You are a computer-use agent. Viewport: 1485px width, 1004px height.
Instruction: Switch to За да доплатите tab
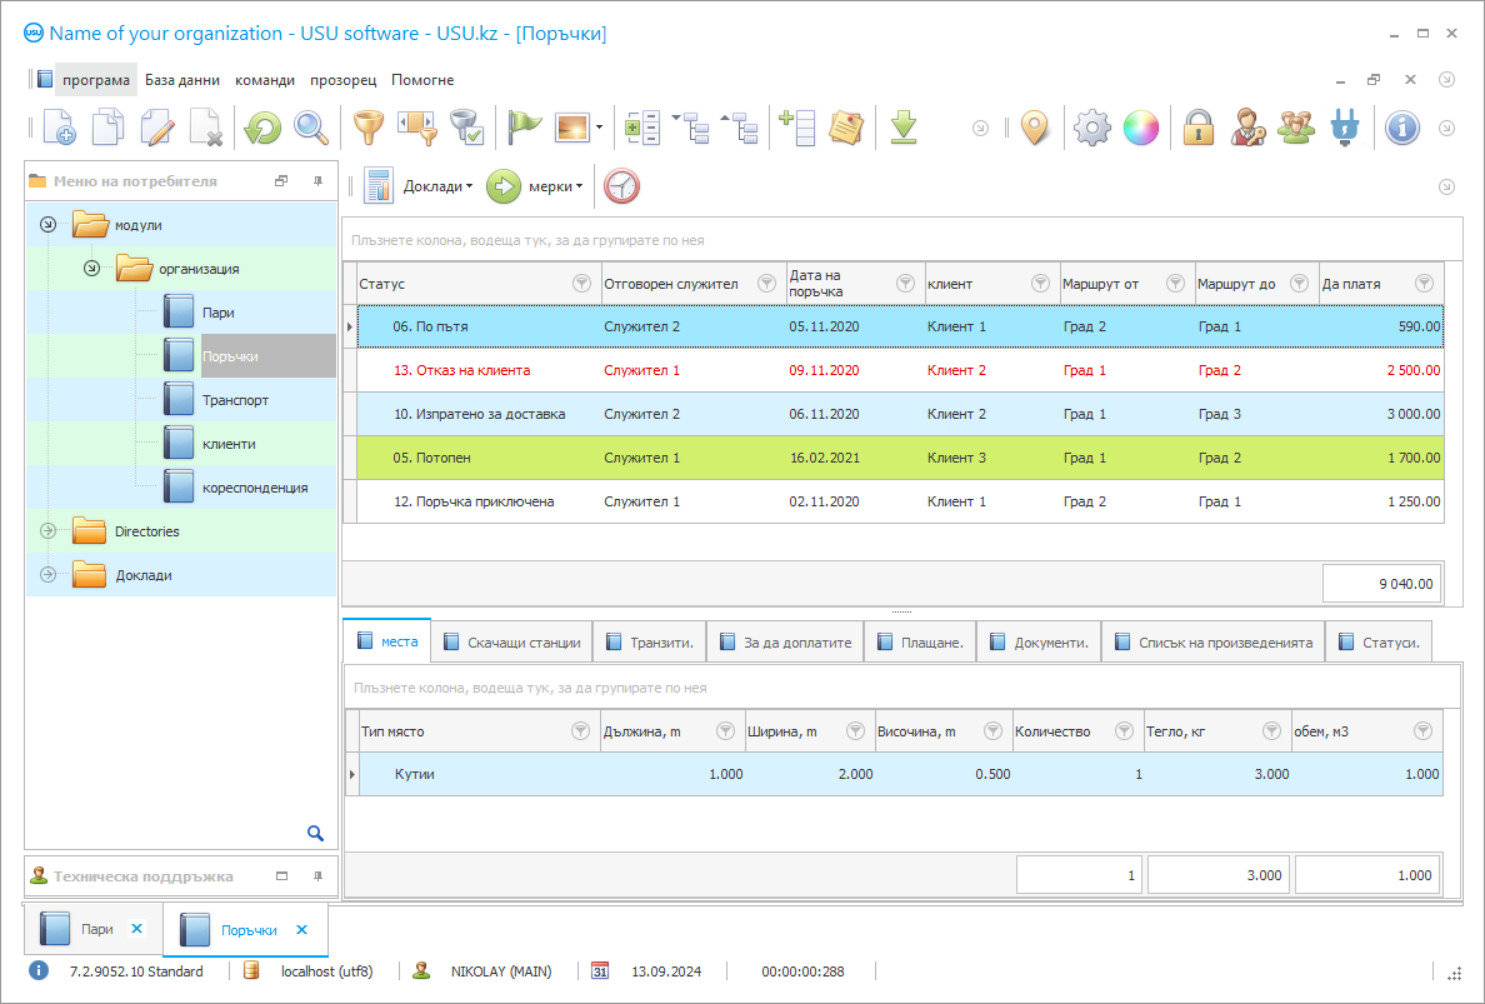pos(786,642)
